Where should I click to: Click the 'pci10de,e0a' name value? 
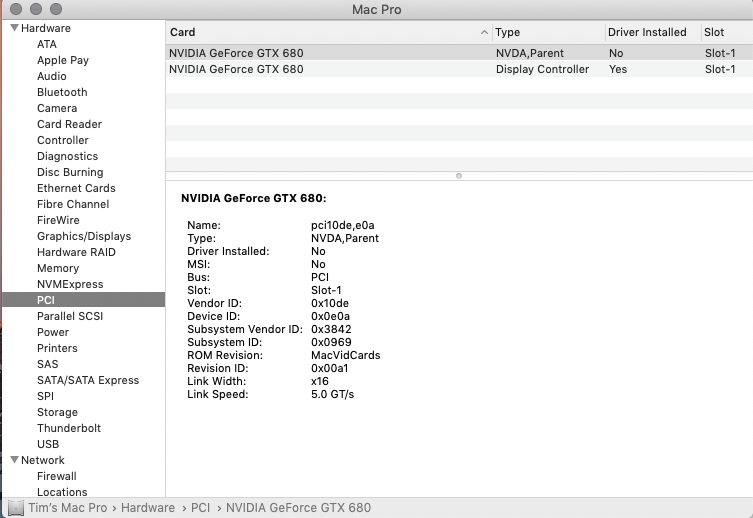(342, 225)
